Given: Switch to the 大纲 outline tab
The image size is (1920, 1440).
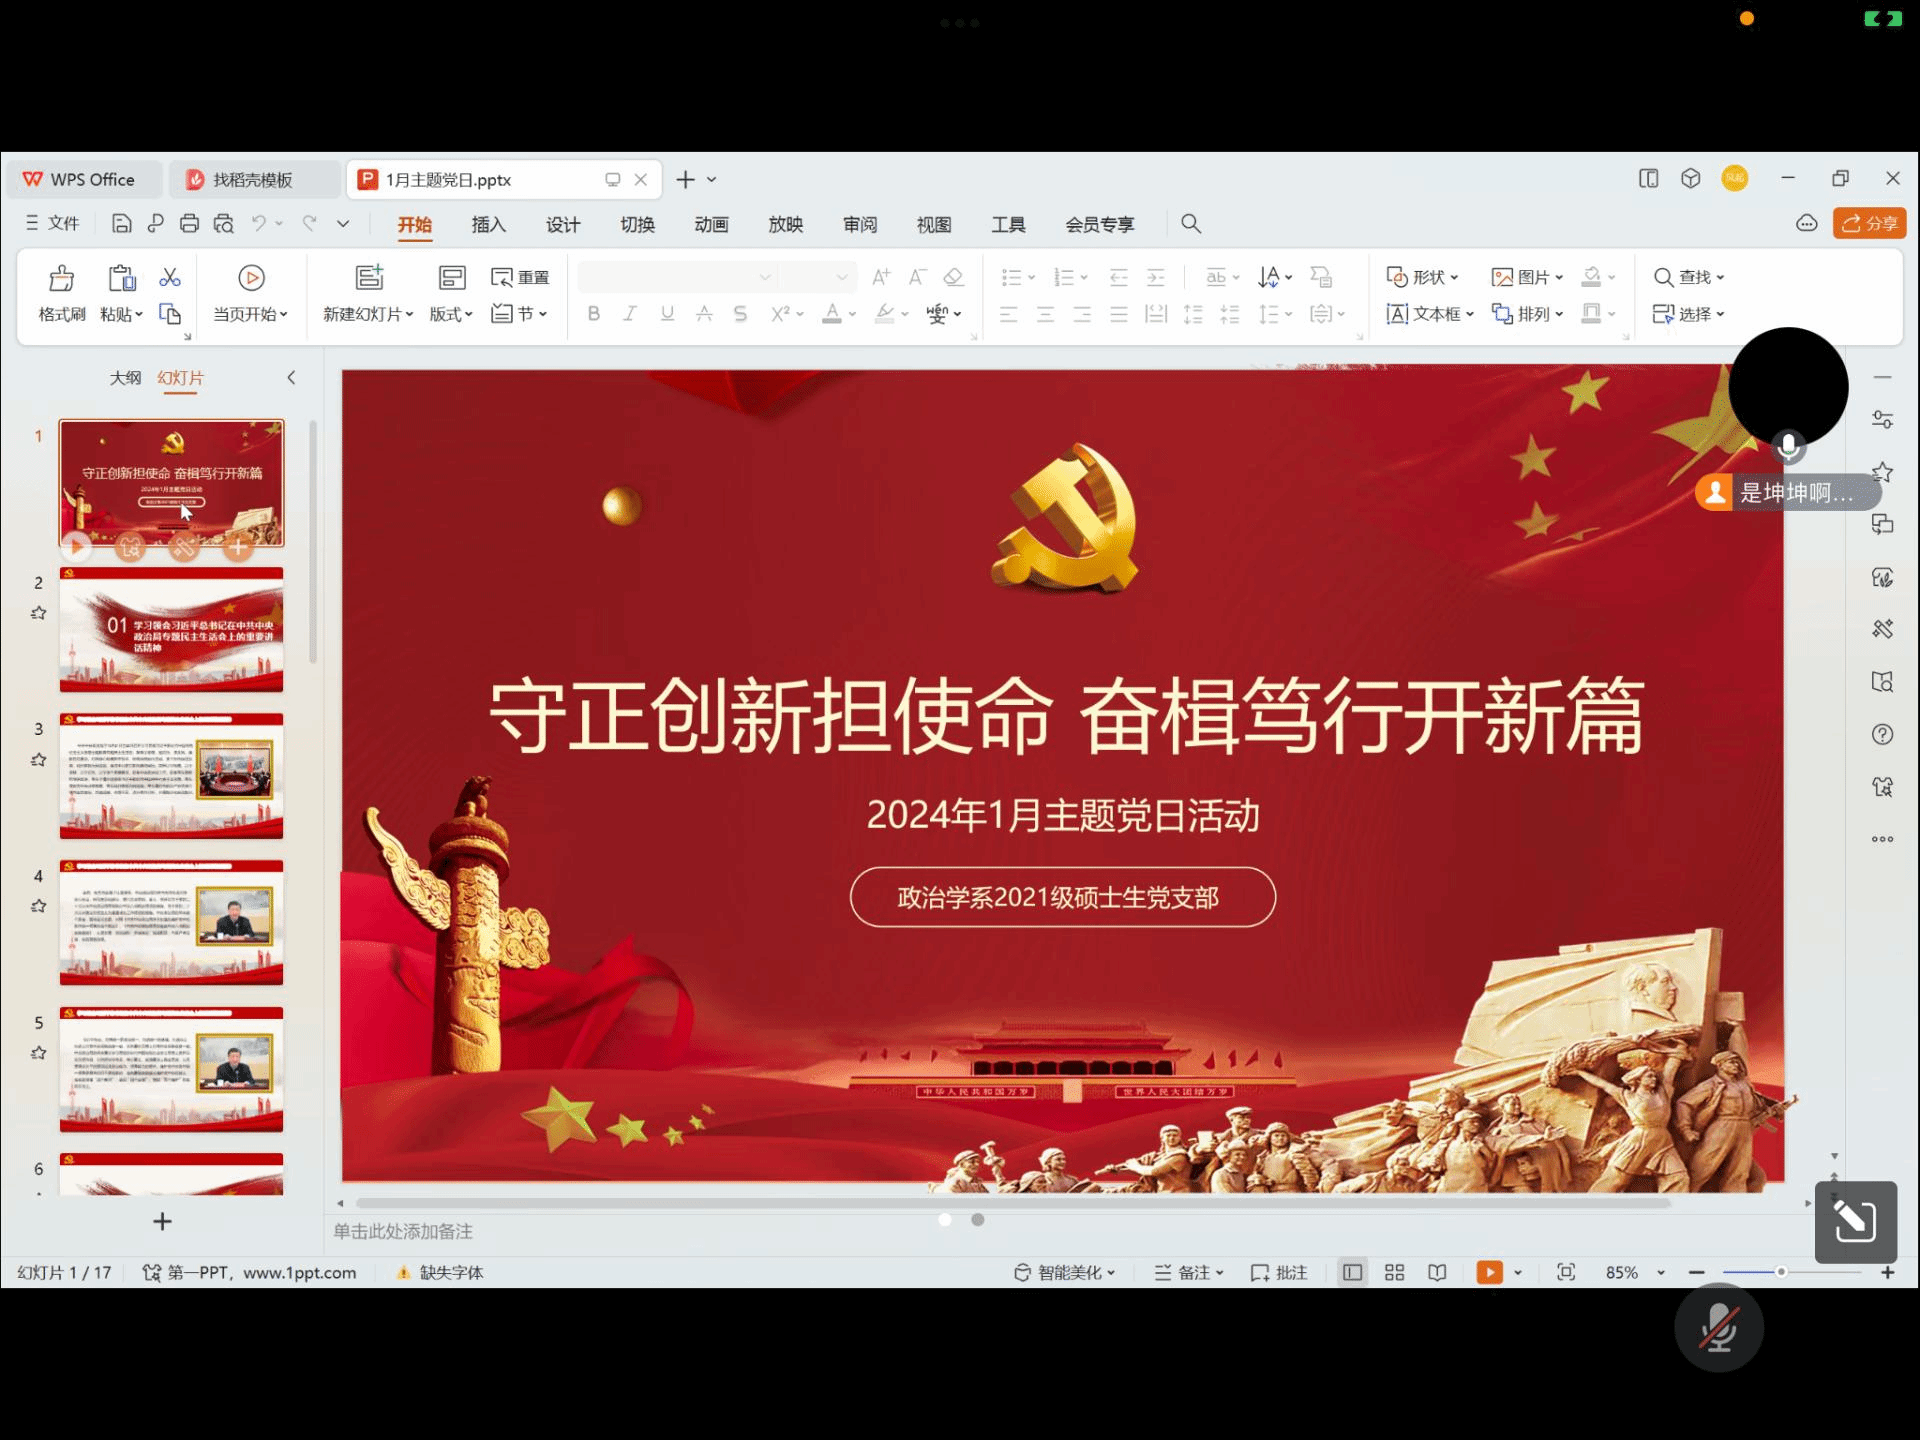Looking at the screenshot, I should point(125,378).
